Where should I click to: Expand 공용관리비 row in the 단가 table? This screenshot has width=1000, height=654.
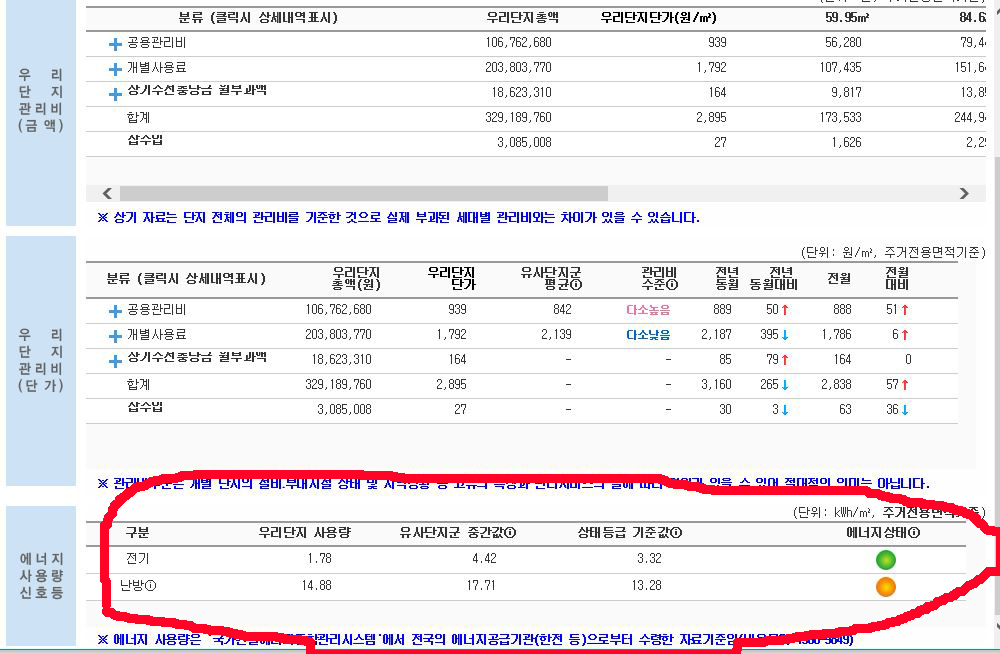coord(116,311)
